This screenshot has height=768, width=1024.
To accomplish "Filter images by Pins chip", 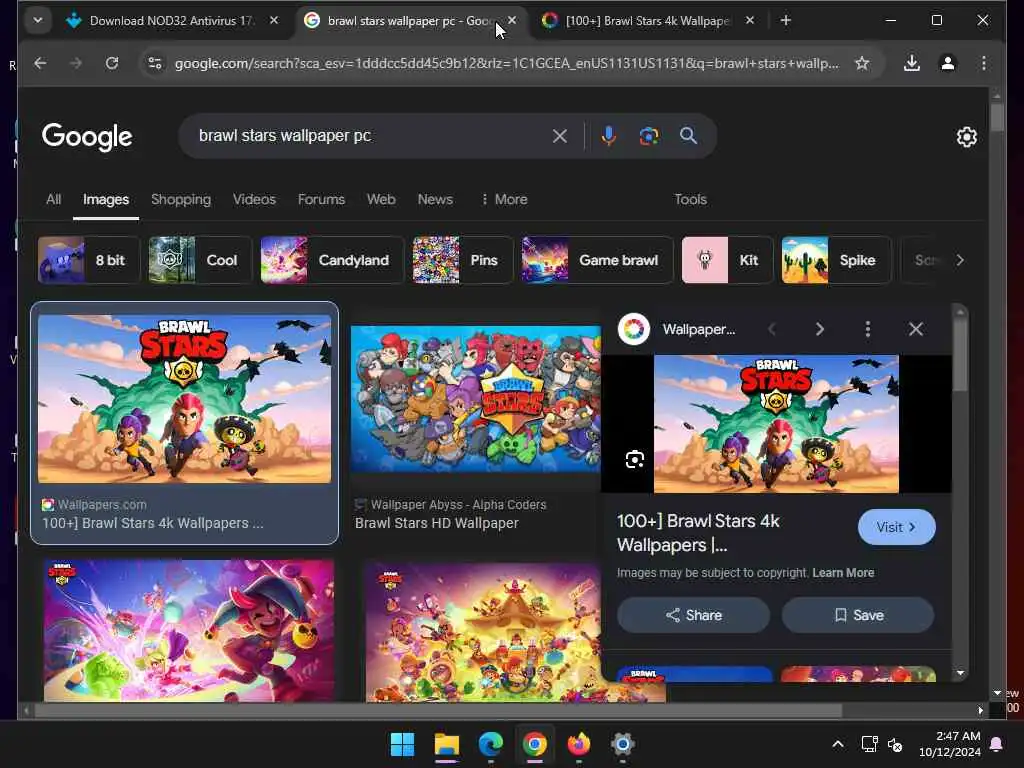I will coord(462,260).
